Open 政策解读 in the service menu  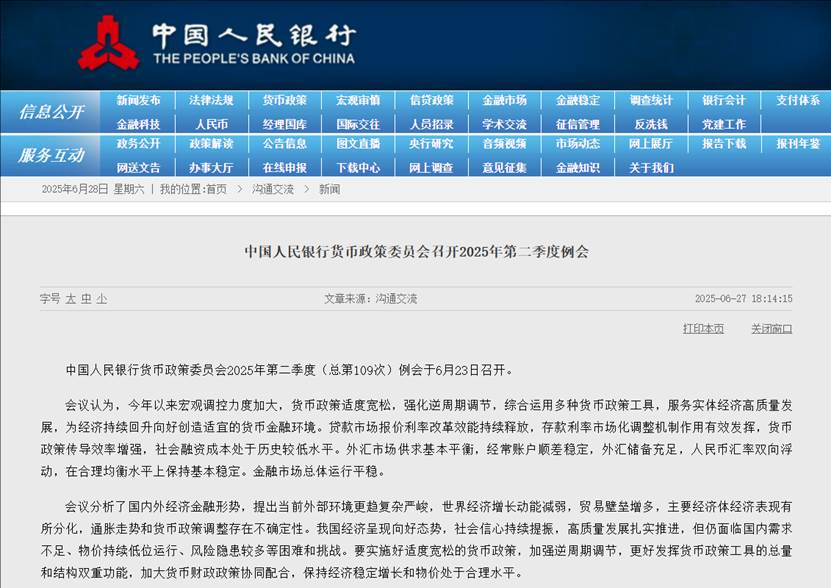click(x=211, y=144)
